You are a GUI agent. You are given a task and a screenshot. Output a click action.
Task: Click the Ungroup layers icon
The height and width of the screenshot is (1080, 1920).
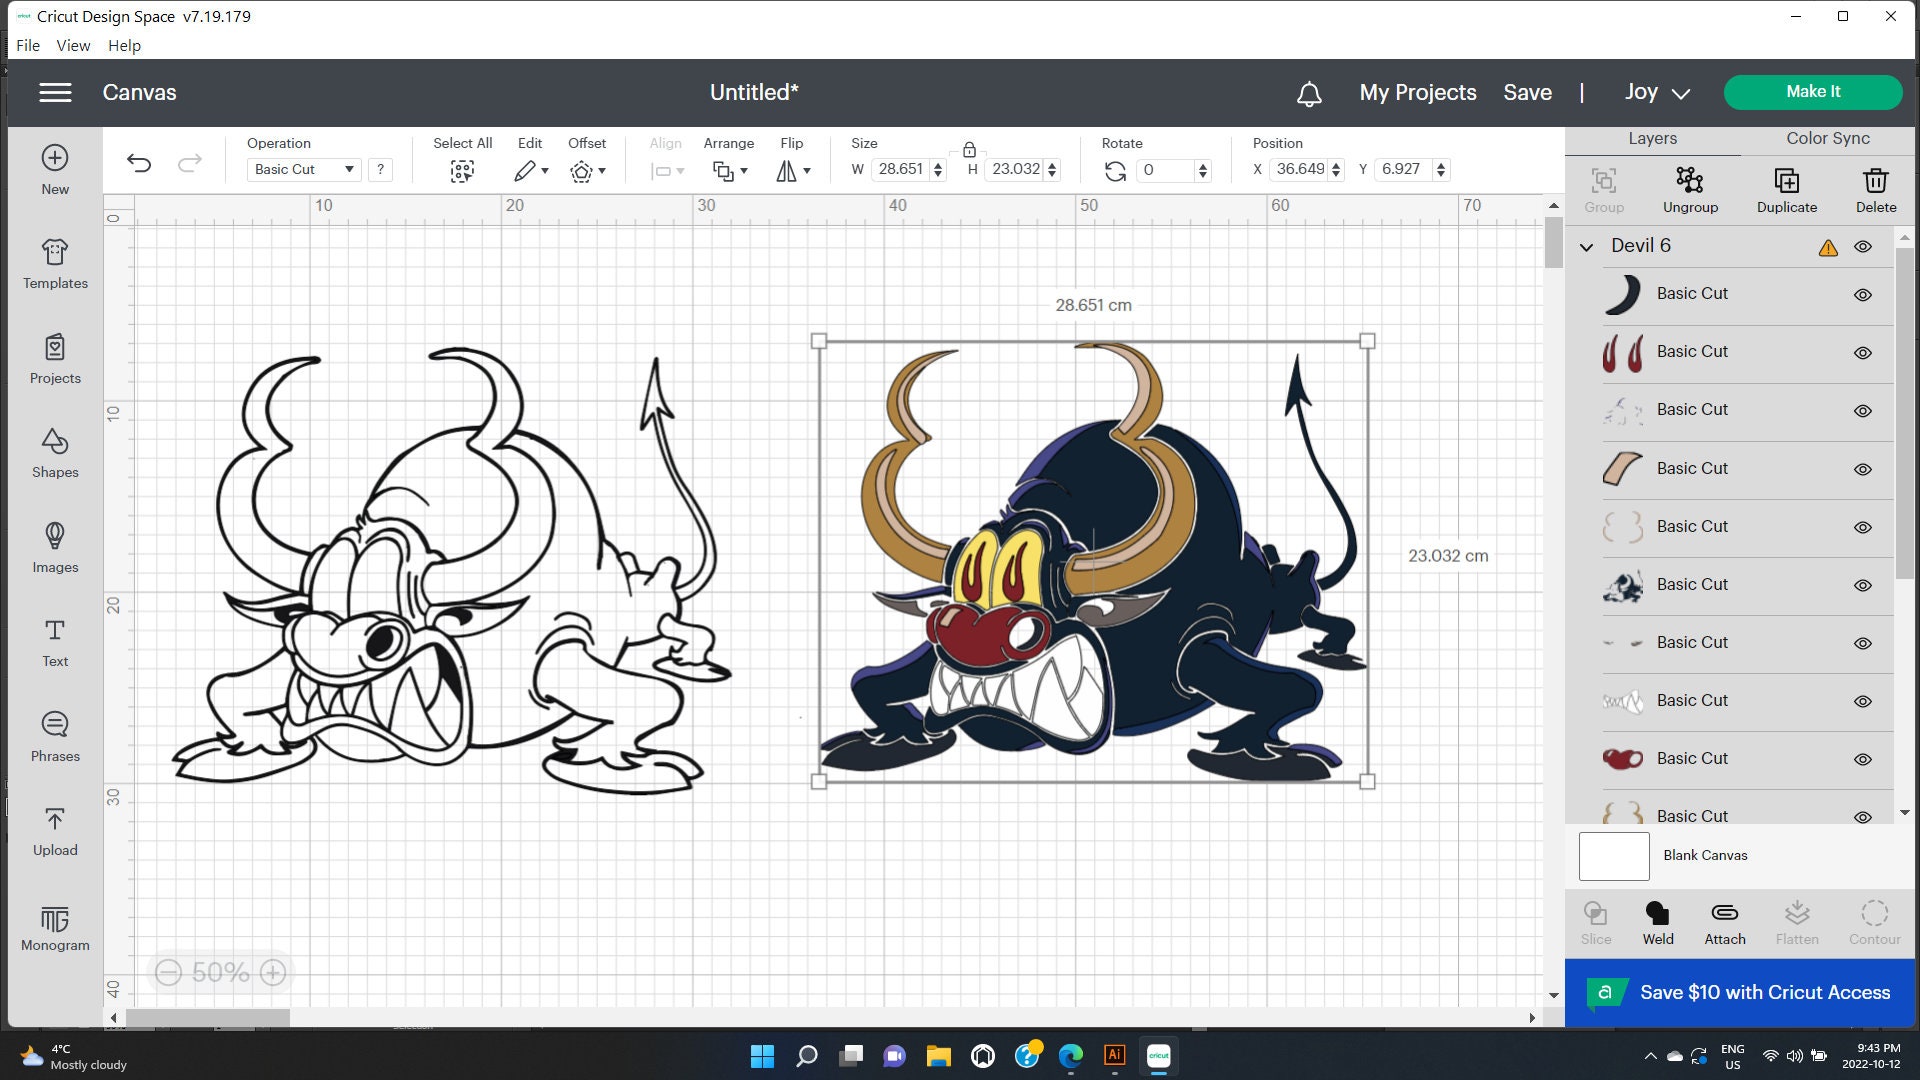pyautogui.click(x=1690, y=180)
